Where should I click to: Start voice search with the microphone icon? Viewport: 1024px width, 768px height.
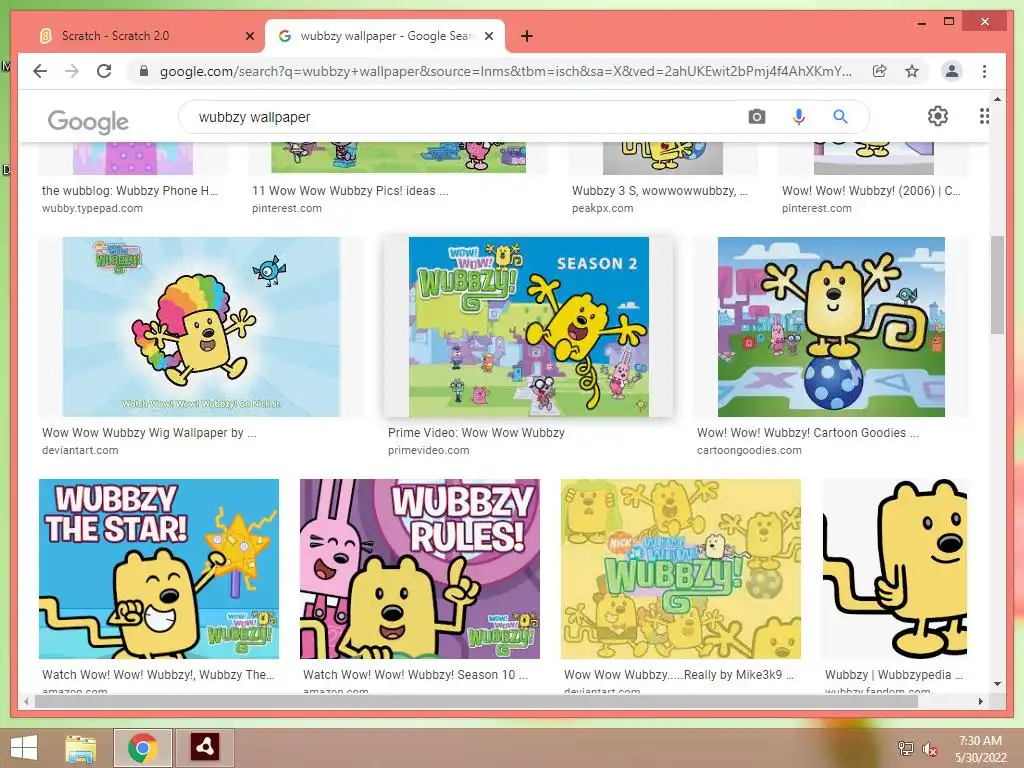pyautogui.click(x=798, y=117)
